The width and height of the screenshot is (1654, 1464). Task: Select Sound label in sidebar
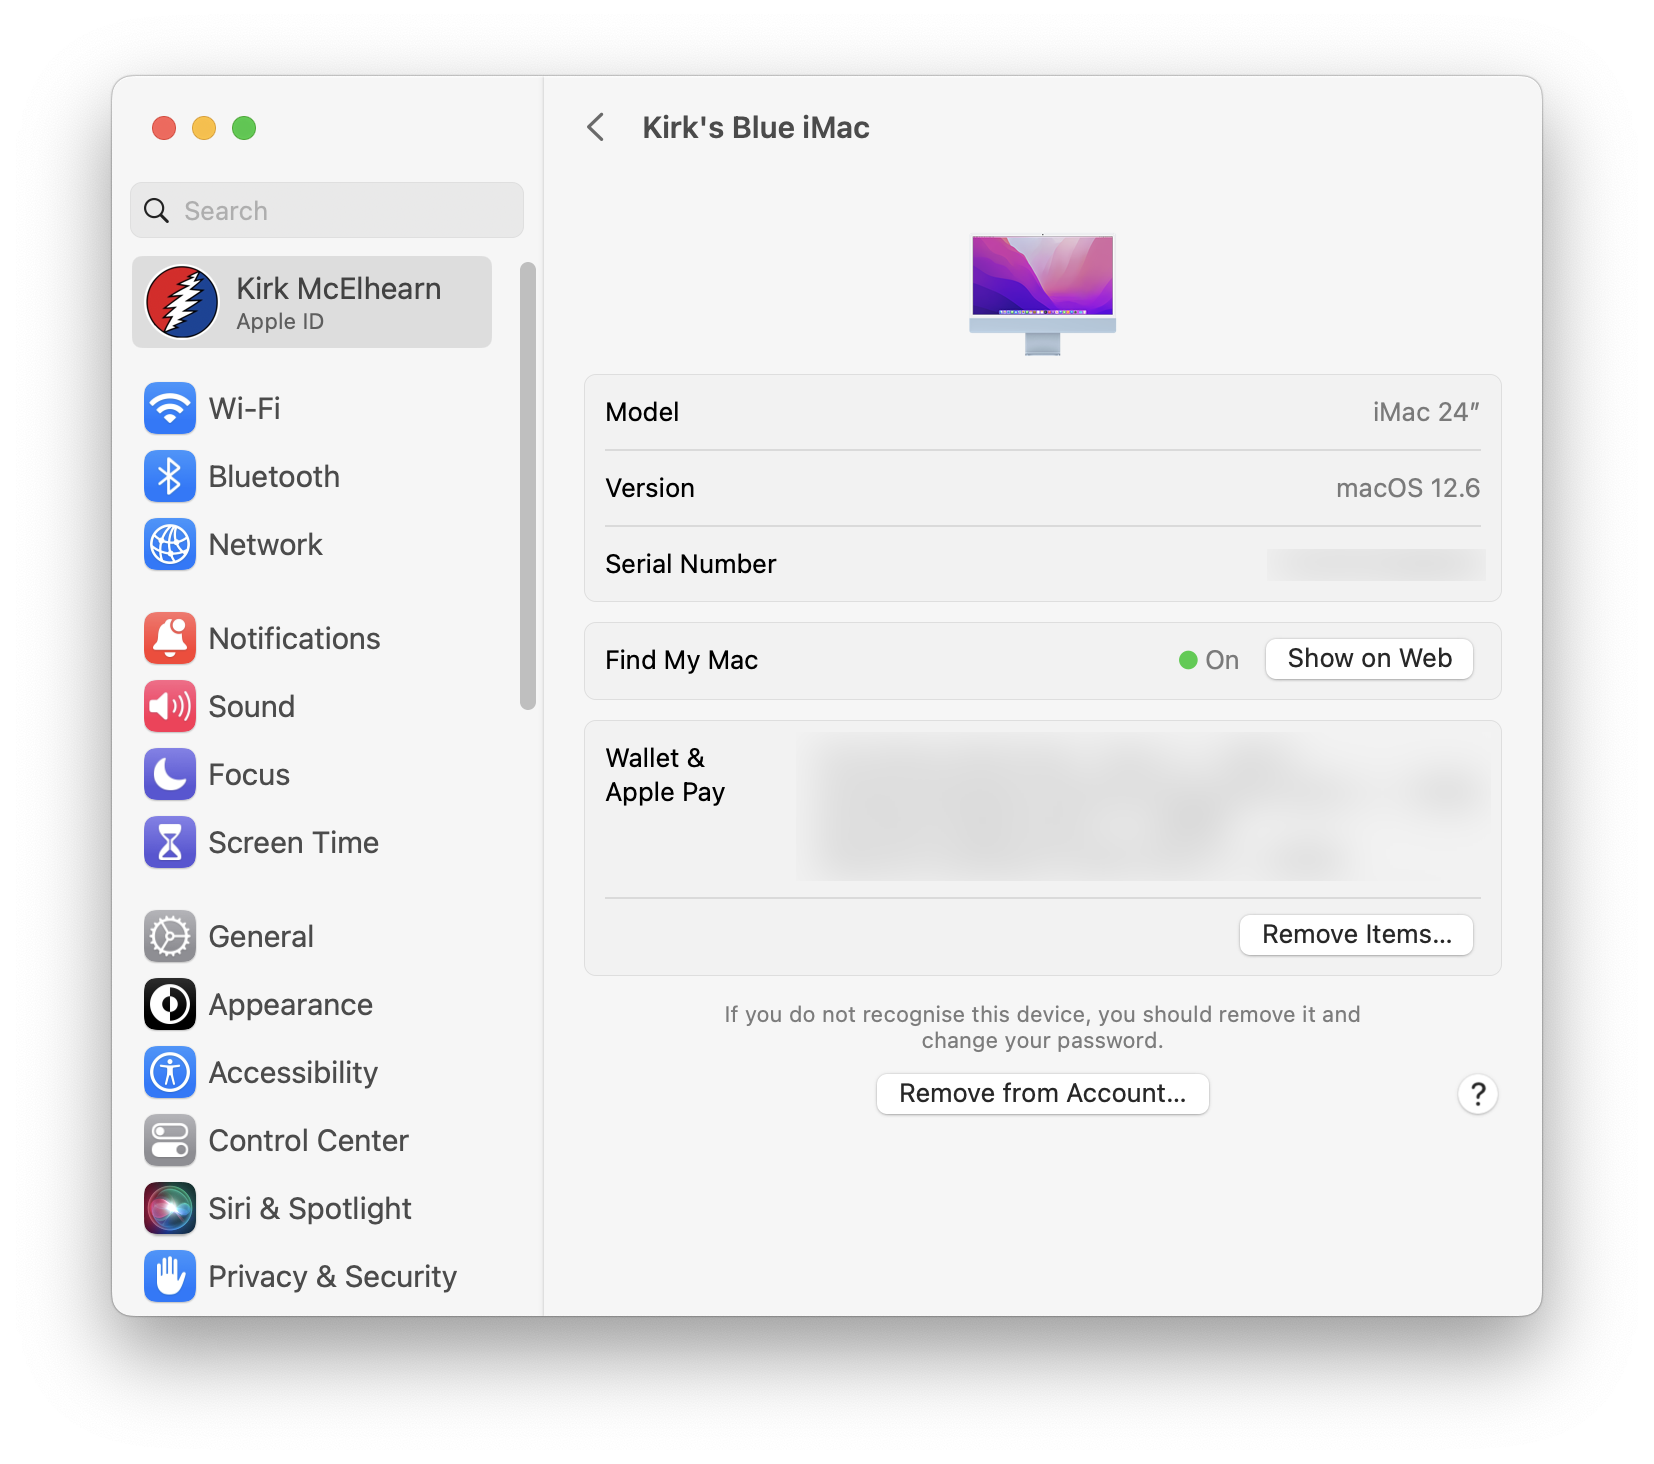click(x=251, y=707)
